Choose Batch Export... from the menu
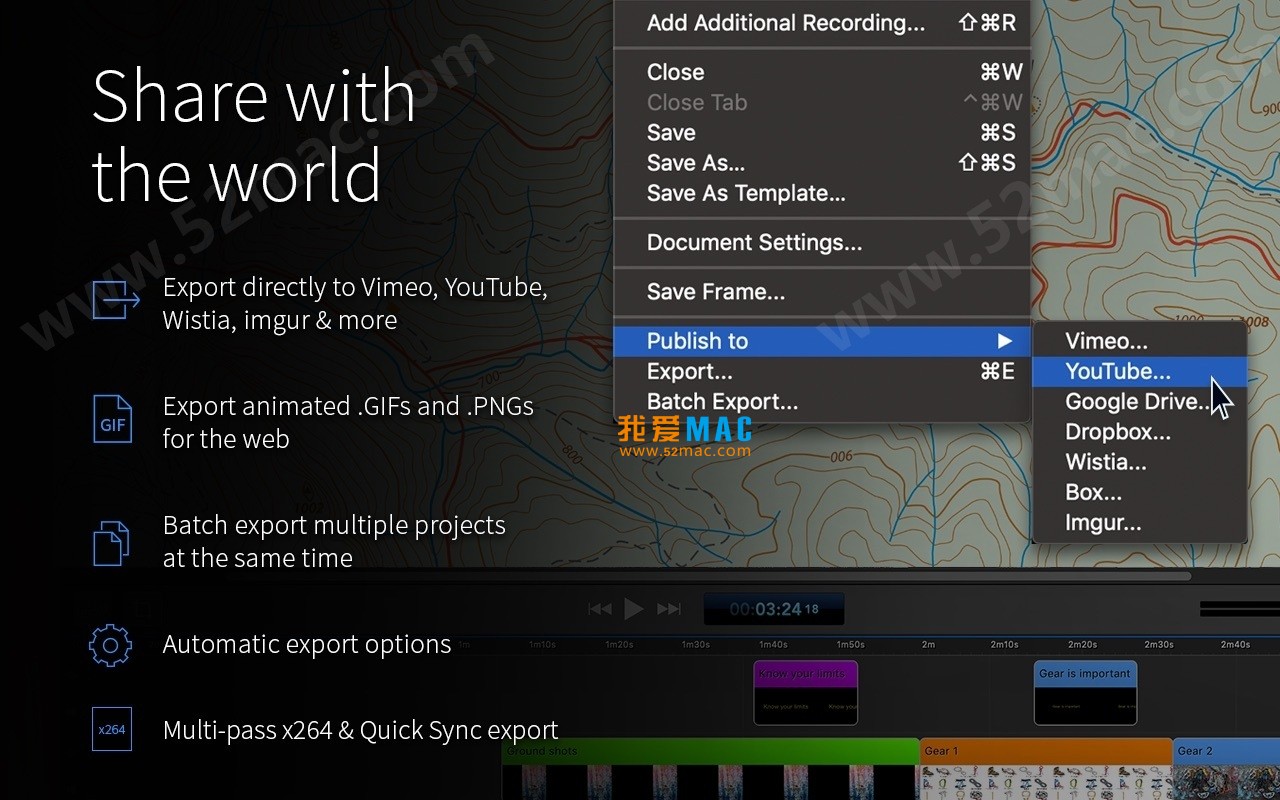Image resolution: width=1280 pixels, height=800 pixels. 822,402
